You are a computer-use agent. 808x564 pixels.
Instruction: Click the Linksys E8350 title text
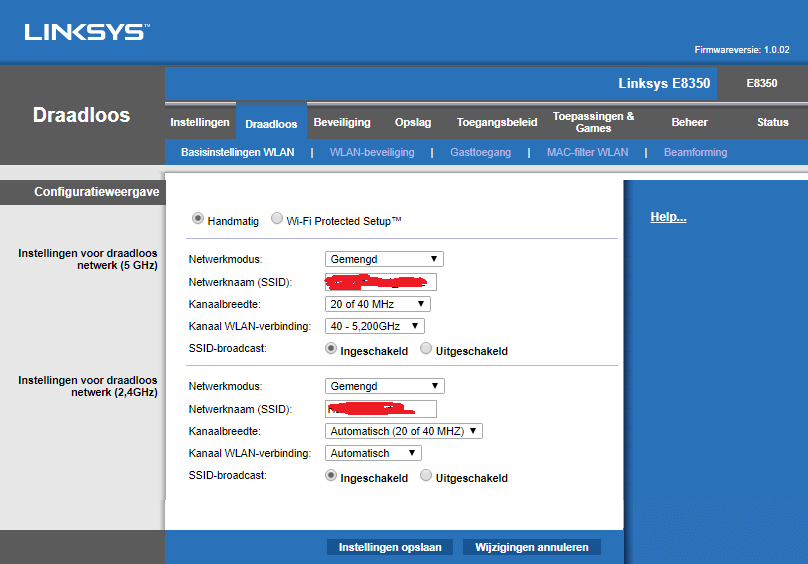coord(664,84)
